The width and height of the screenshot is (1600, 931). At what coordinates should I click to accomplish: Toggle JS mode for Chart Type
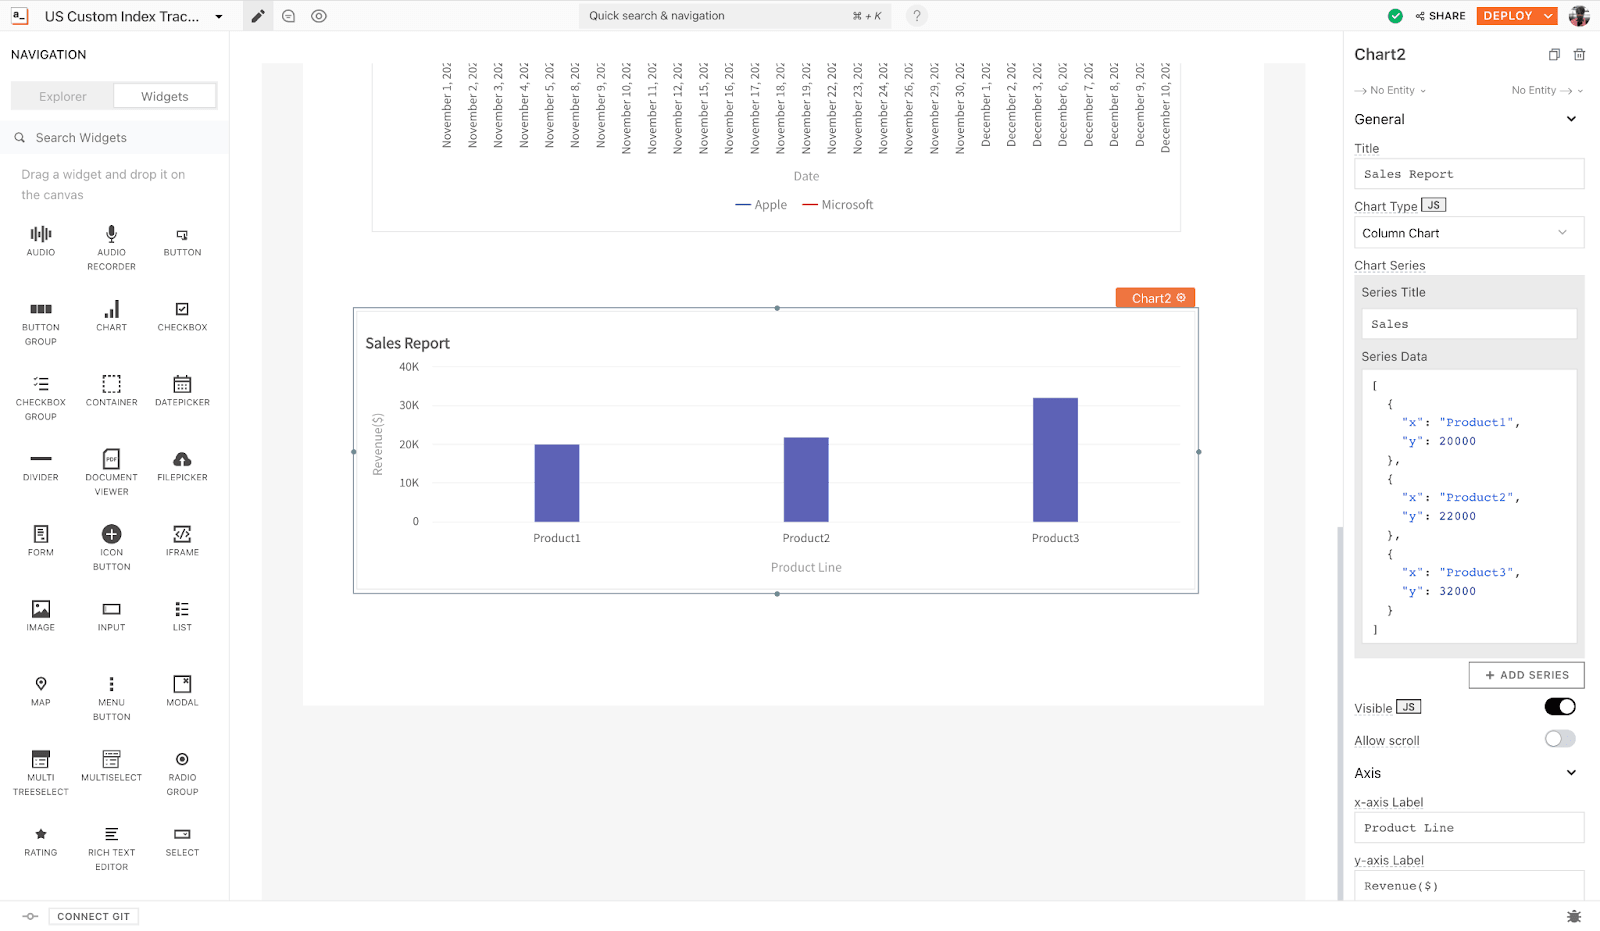coord(1433,205)
